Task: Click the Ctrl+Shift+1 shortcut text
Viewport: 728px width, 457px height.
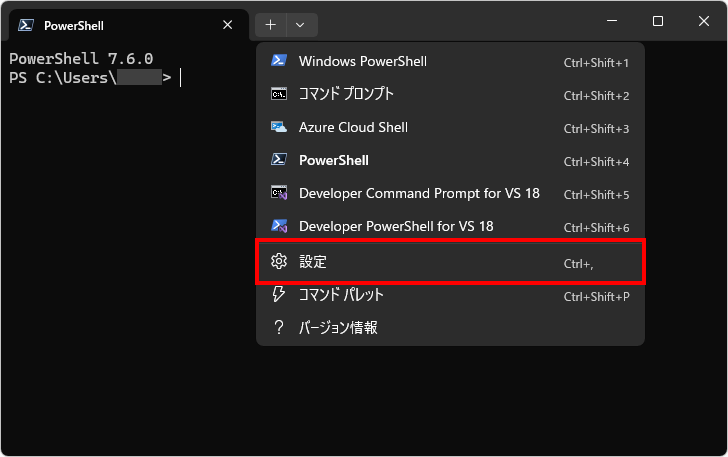Action: coord(597,63)
